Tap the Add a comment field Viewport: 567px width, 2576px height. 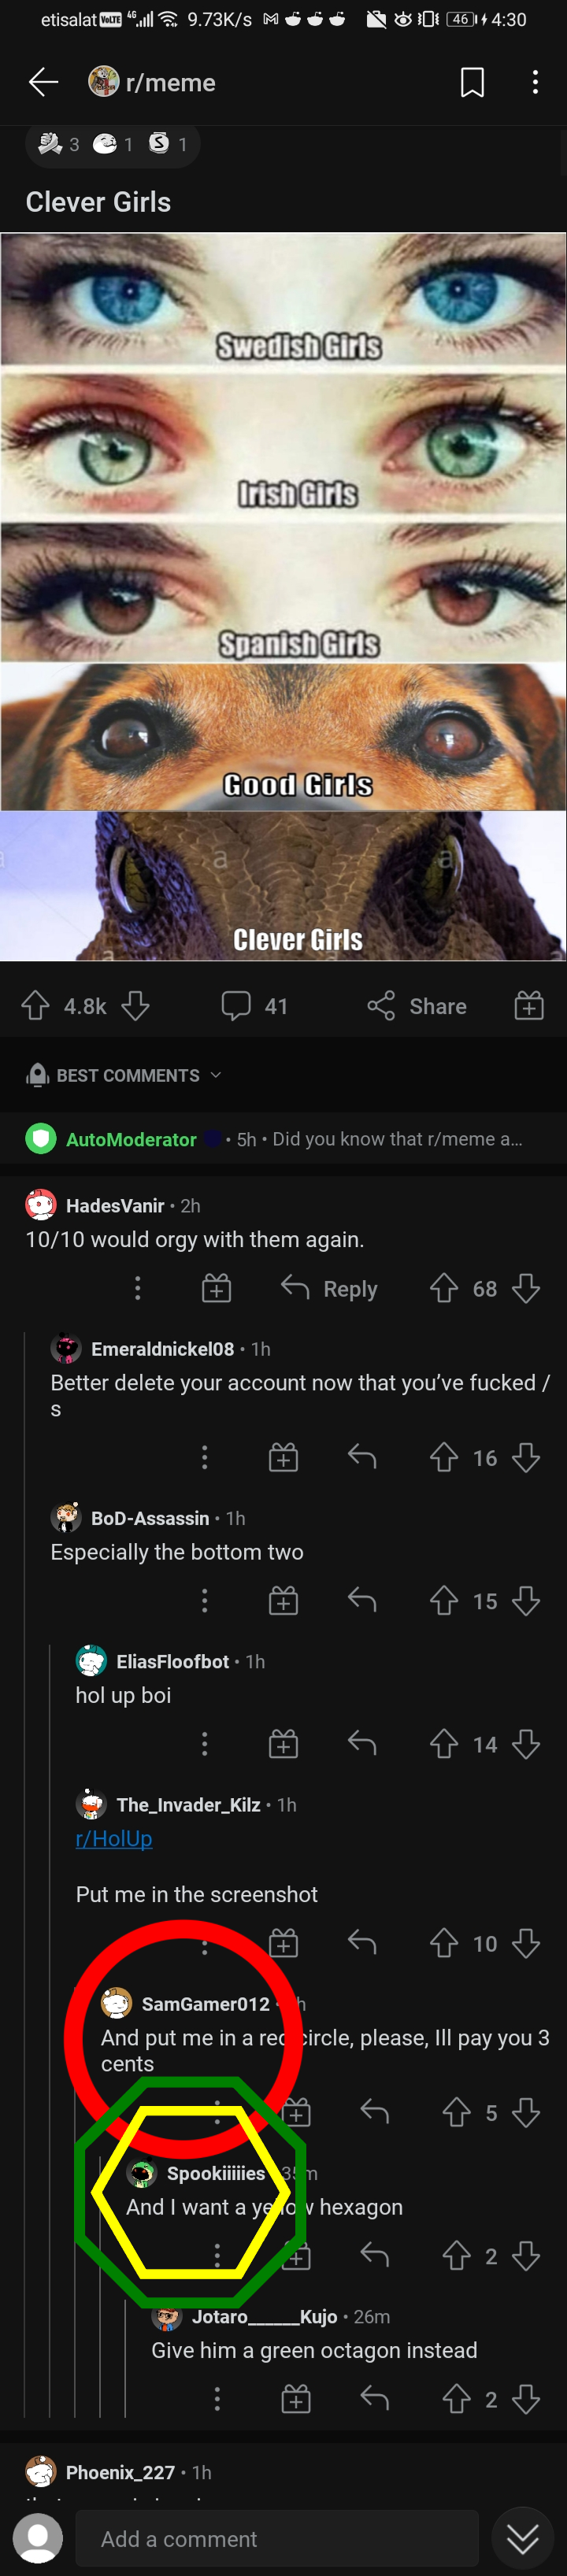pos(270,2538)
